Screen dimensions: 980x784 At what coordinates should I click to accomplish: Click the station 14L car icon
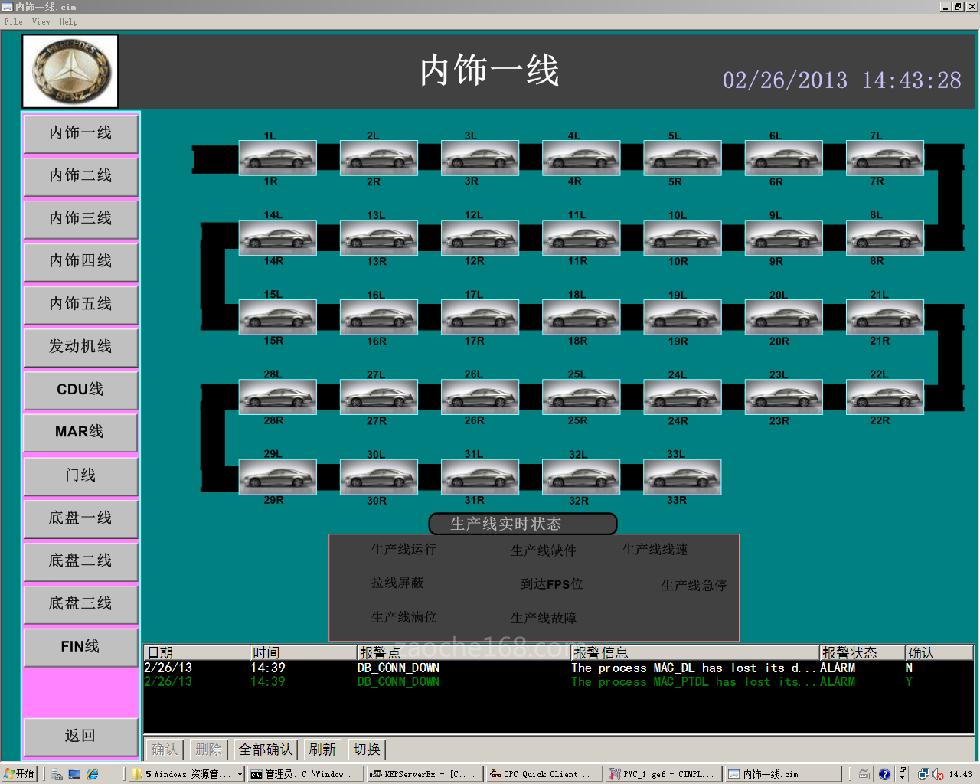pos(277,237)
